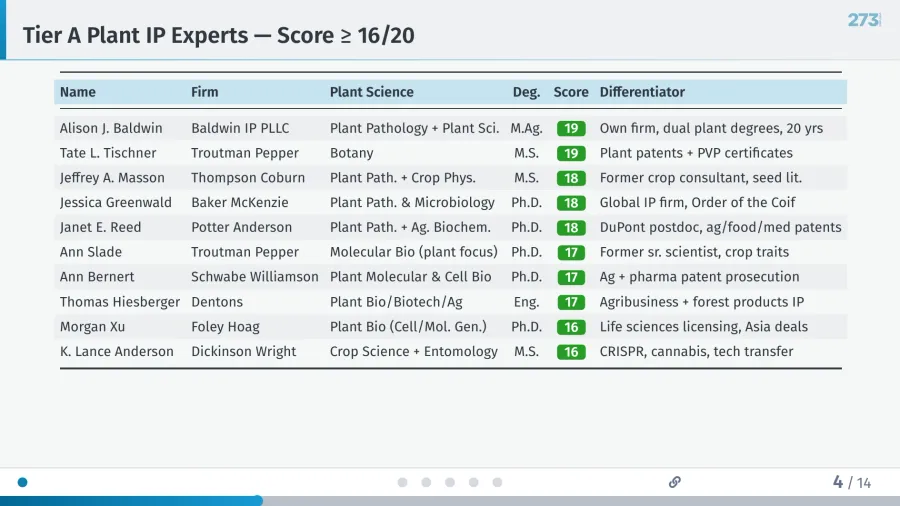Click the Firm column header

(205, 92)
